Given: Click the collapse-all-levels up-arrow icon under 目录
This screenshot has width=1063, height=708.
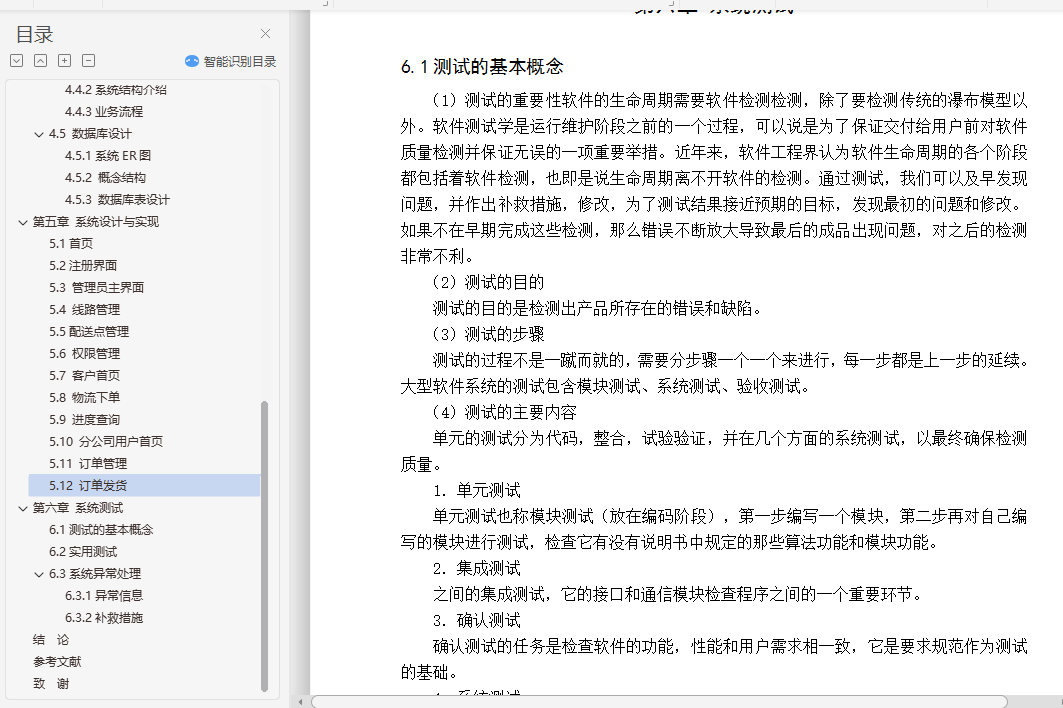Looking at the screenshot, I should [x=41, y=60].
